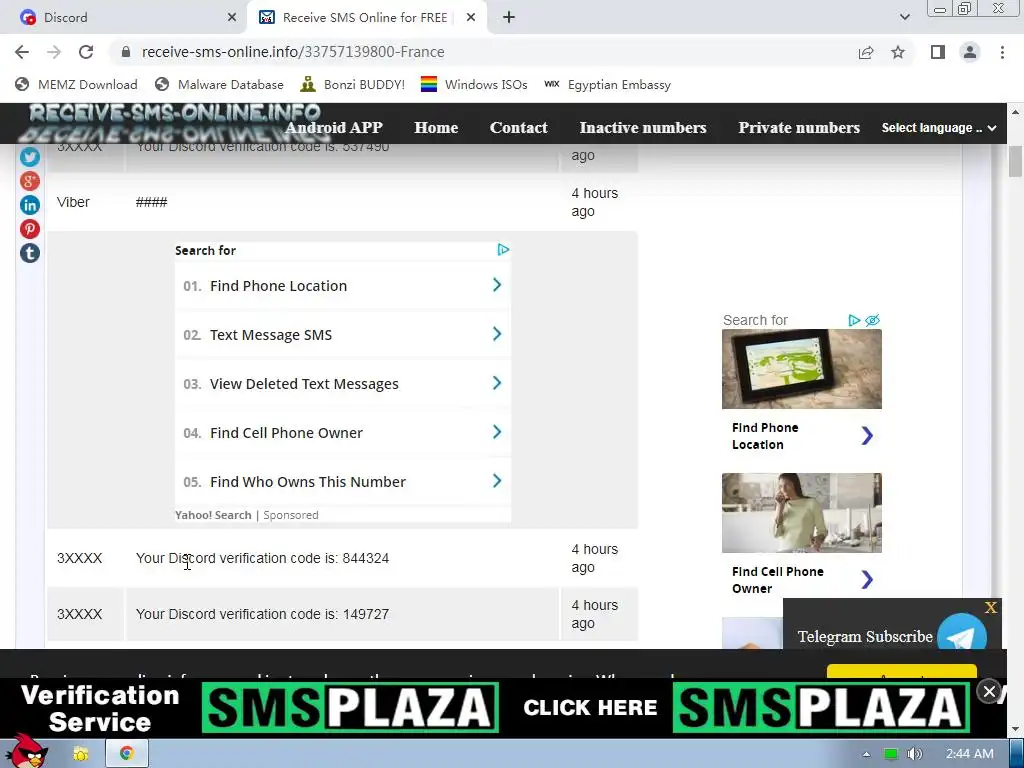Image resolution: width=1024 pixels, height=768 pixels.
Task: Open Chrome from the taskbar
Action: [x=127, y=754]
